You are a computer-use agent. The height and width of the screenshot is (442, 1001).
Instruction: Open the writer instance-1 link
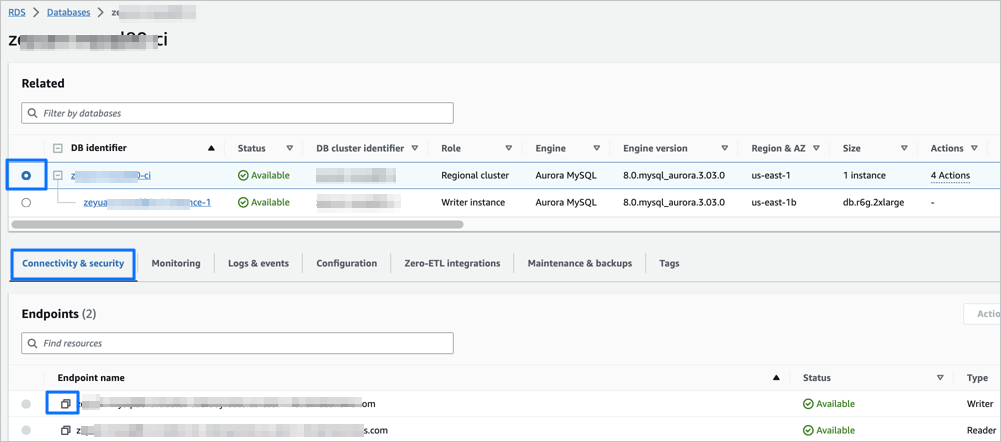[x=146, y=203]
